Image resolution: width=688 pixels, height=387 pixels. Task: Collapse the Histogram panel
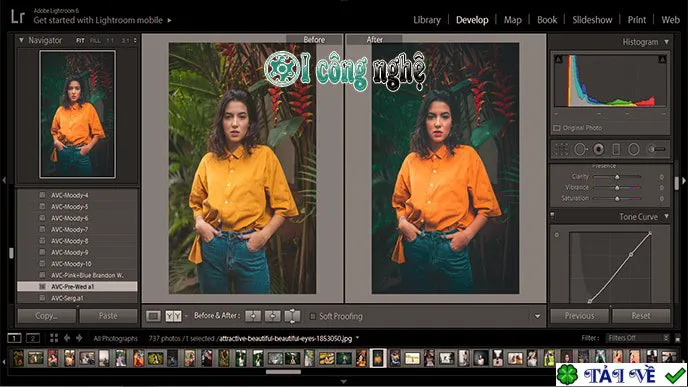666,42
